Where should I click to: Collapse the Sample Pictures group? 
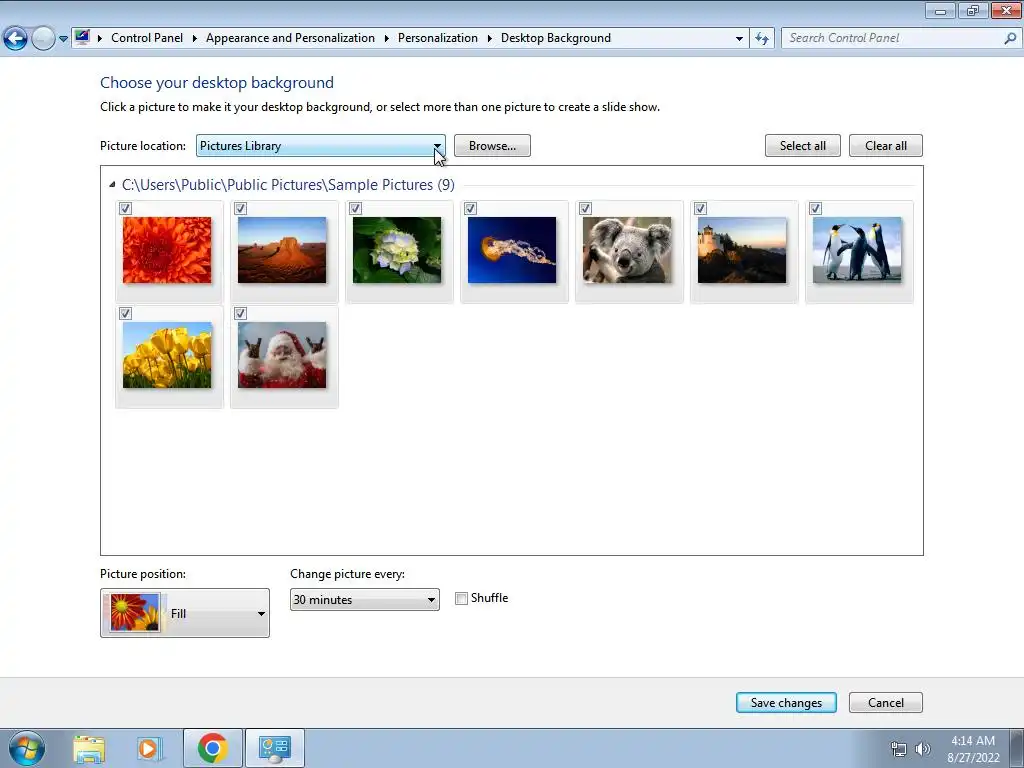[x=112, y=185]
